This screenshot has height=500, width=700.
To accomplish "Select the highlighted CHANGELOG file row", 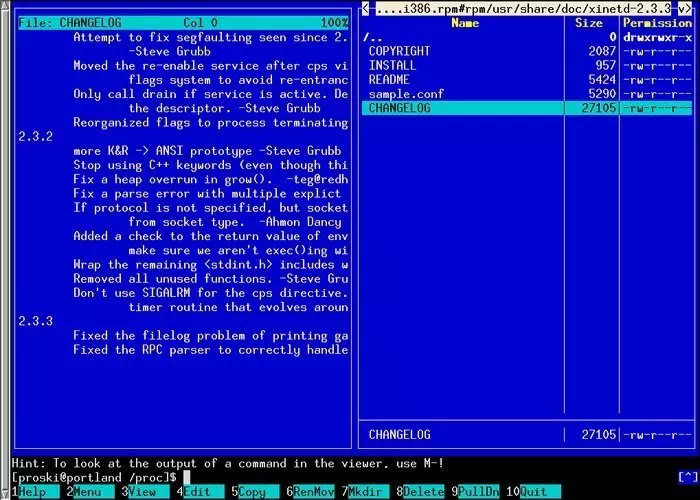I will click(x=527, y=108).
